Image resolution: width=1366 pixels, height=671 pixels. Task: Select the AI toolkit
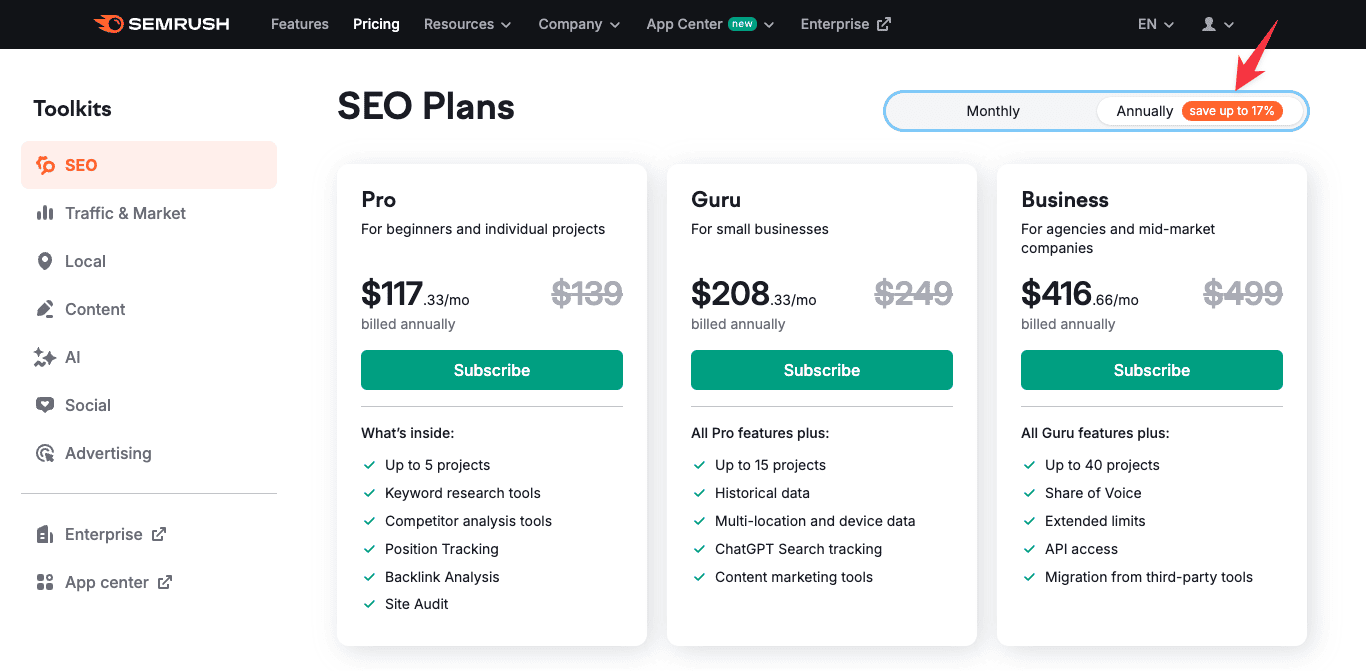(149, 357)
